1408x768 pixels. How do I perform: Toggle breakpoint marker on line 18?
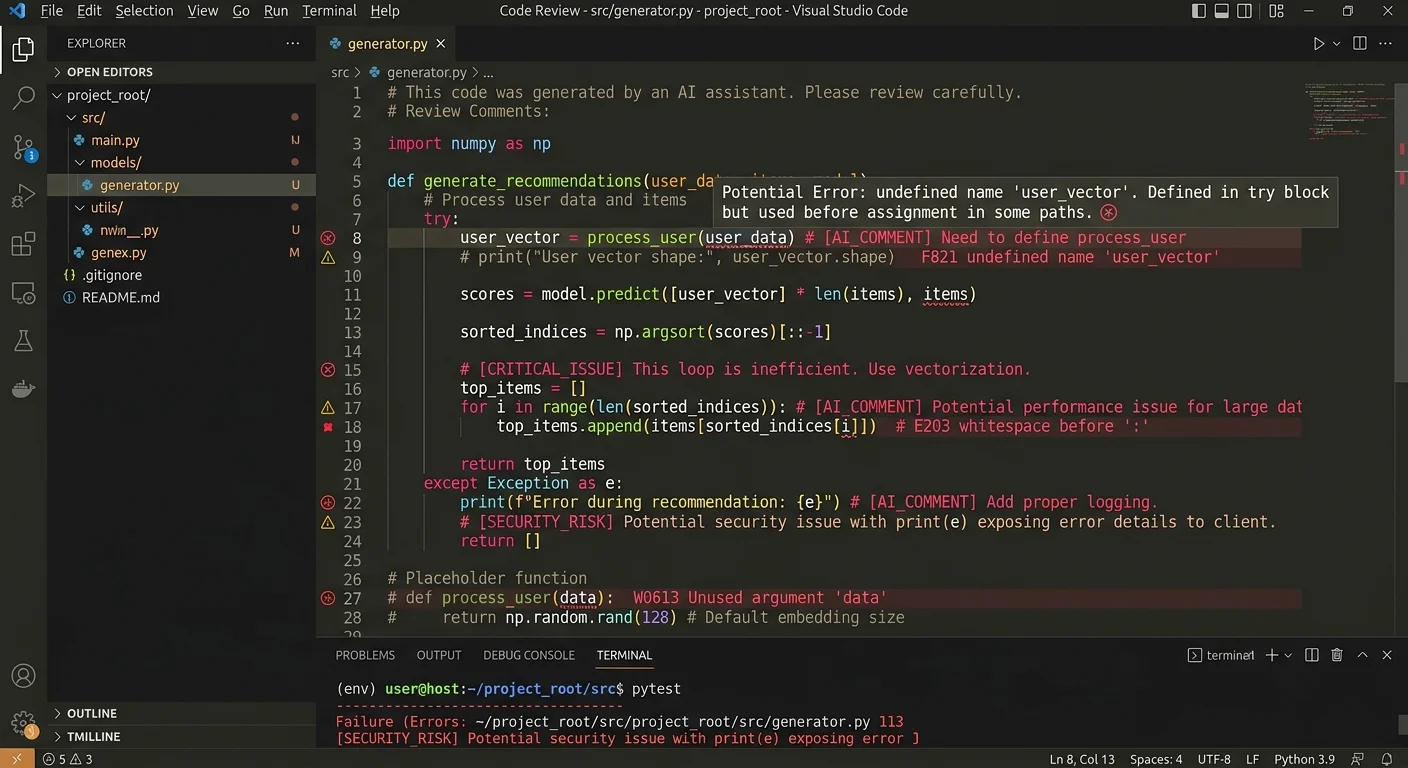(327, 427)
